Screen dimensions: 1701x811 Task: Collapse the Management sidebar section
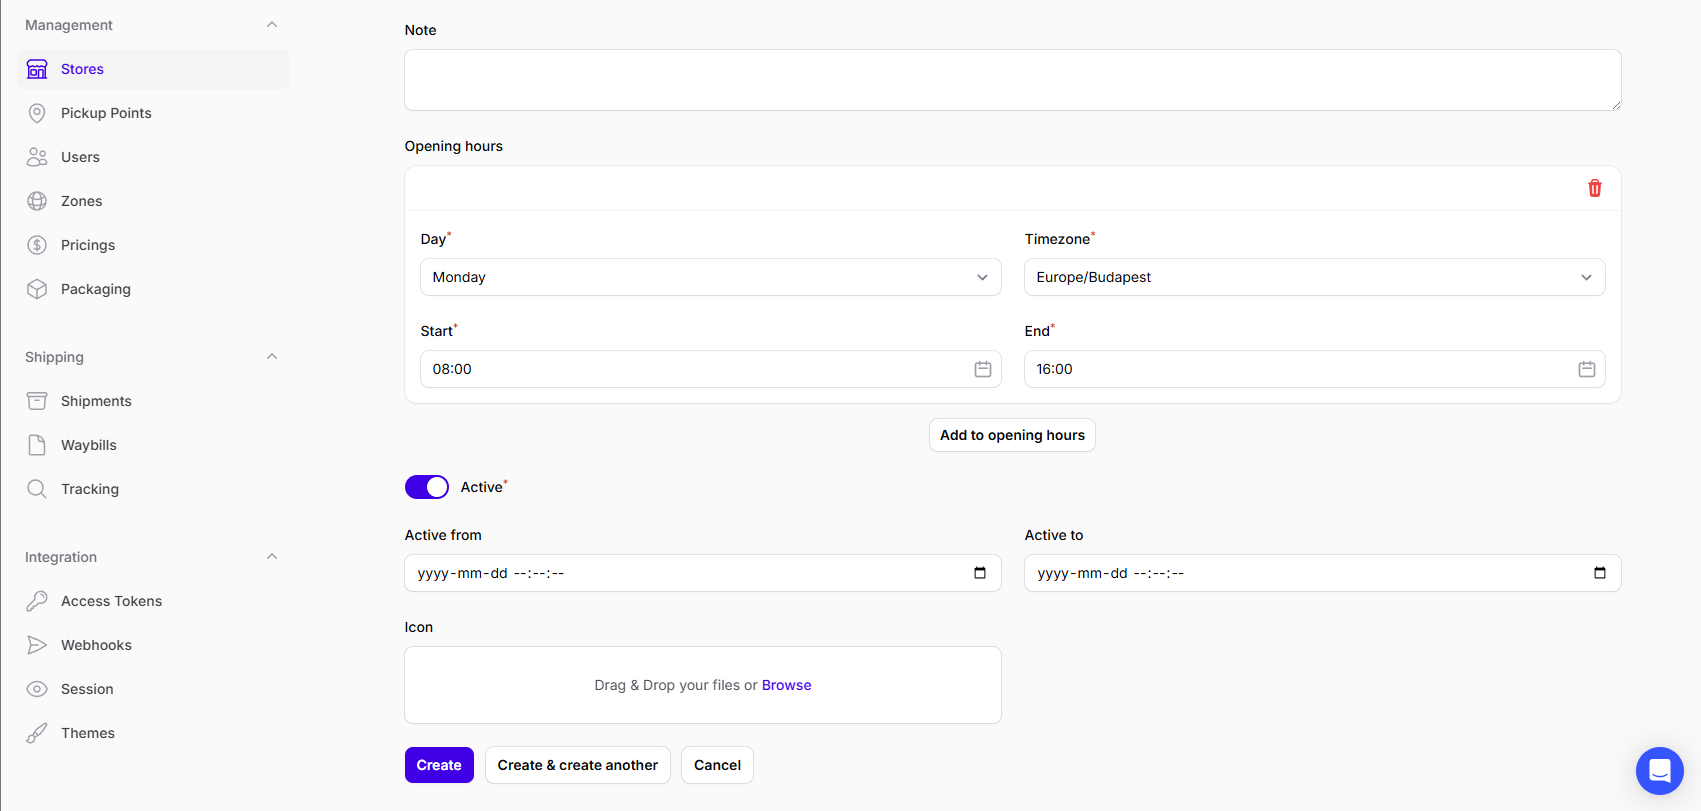[272, 25]
